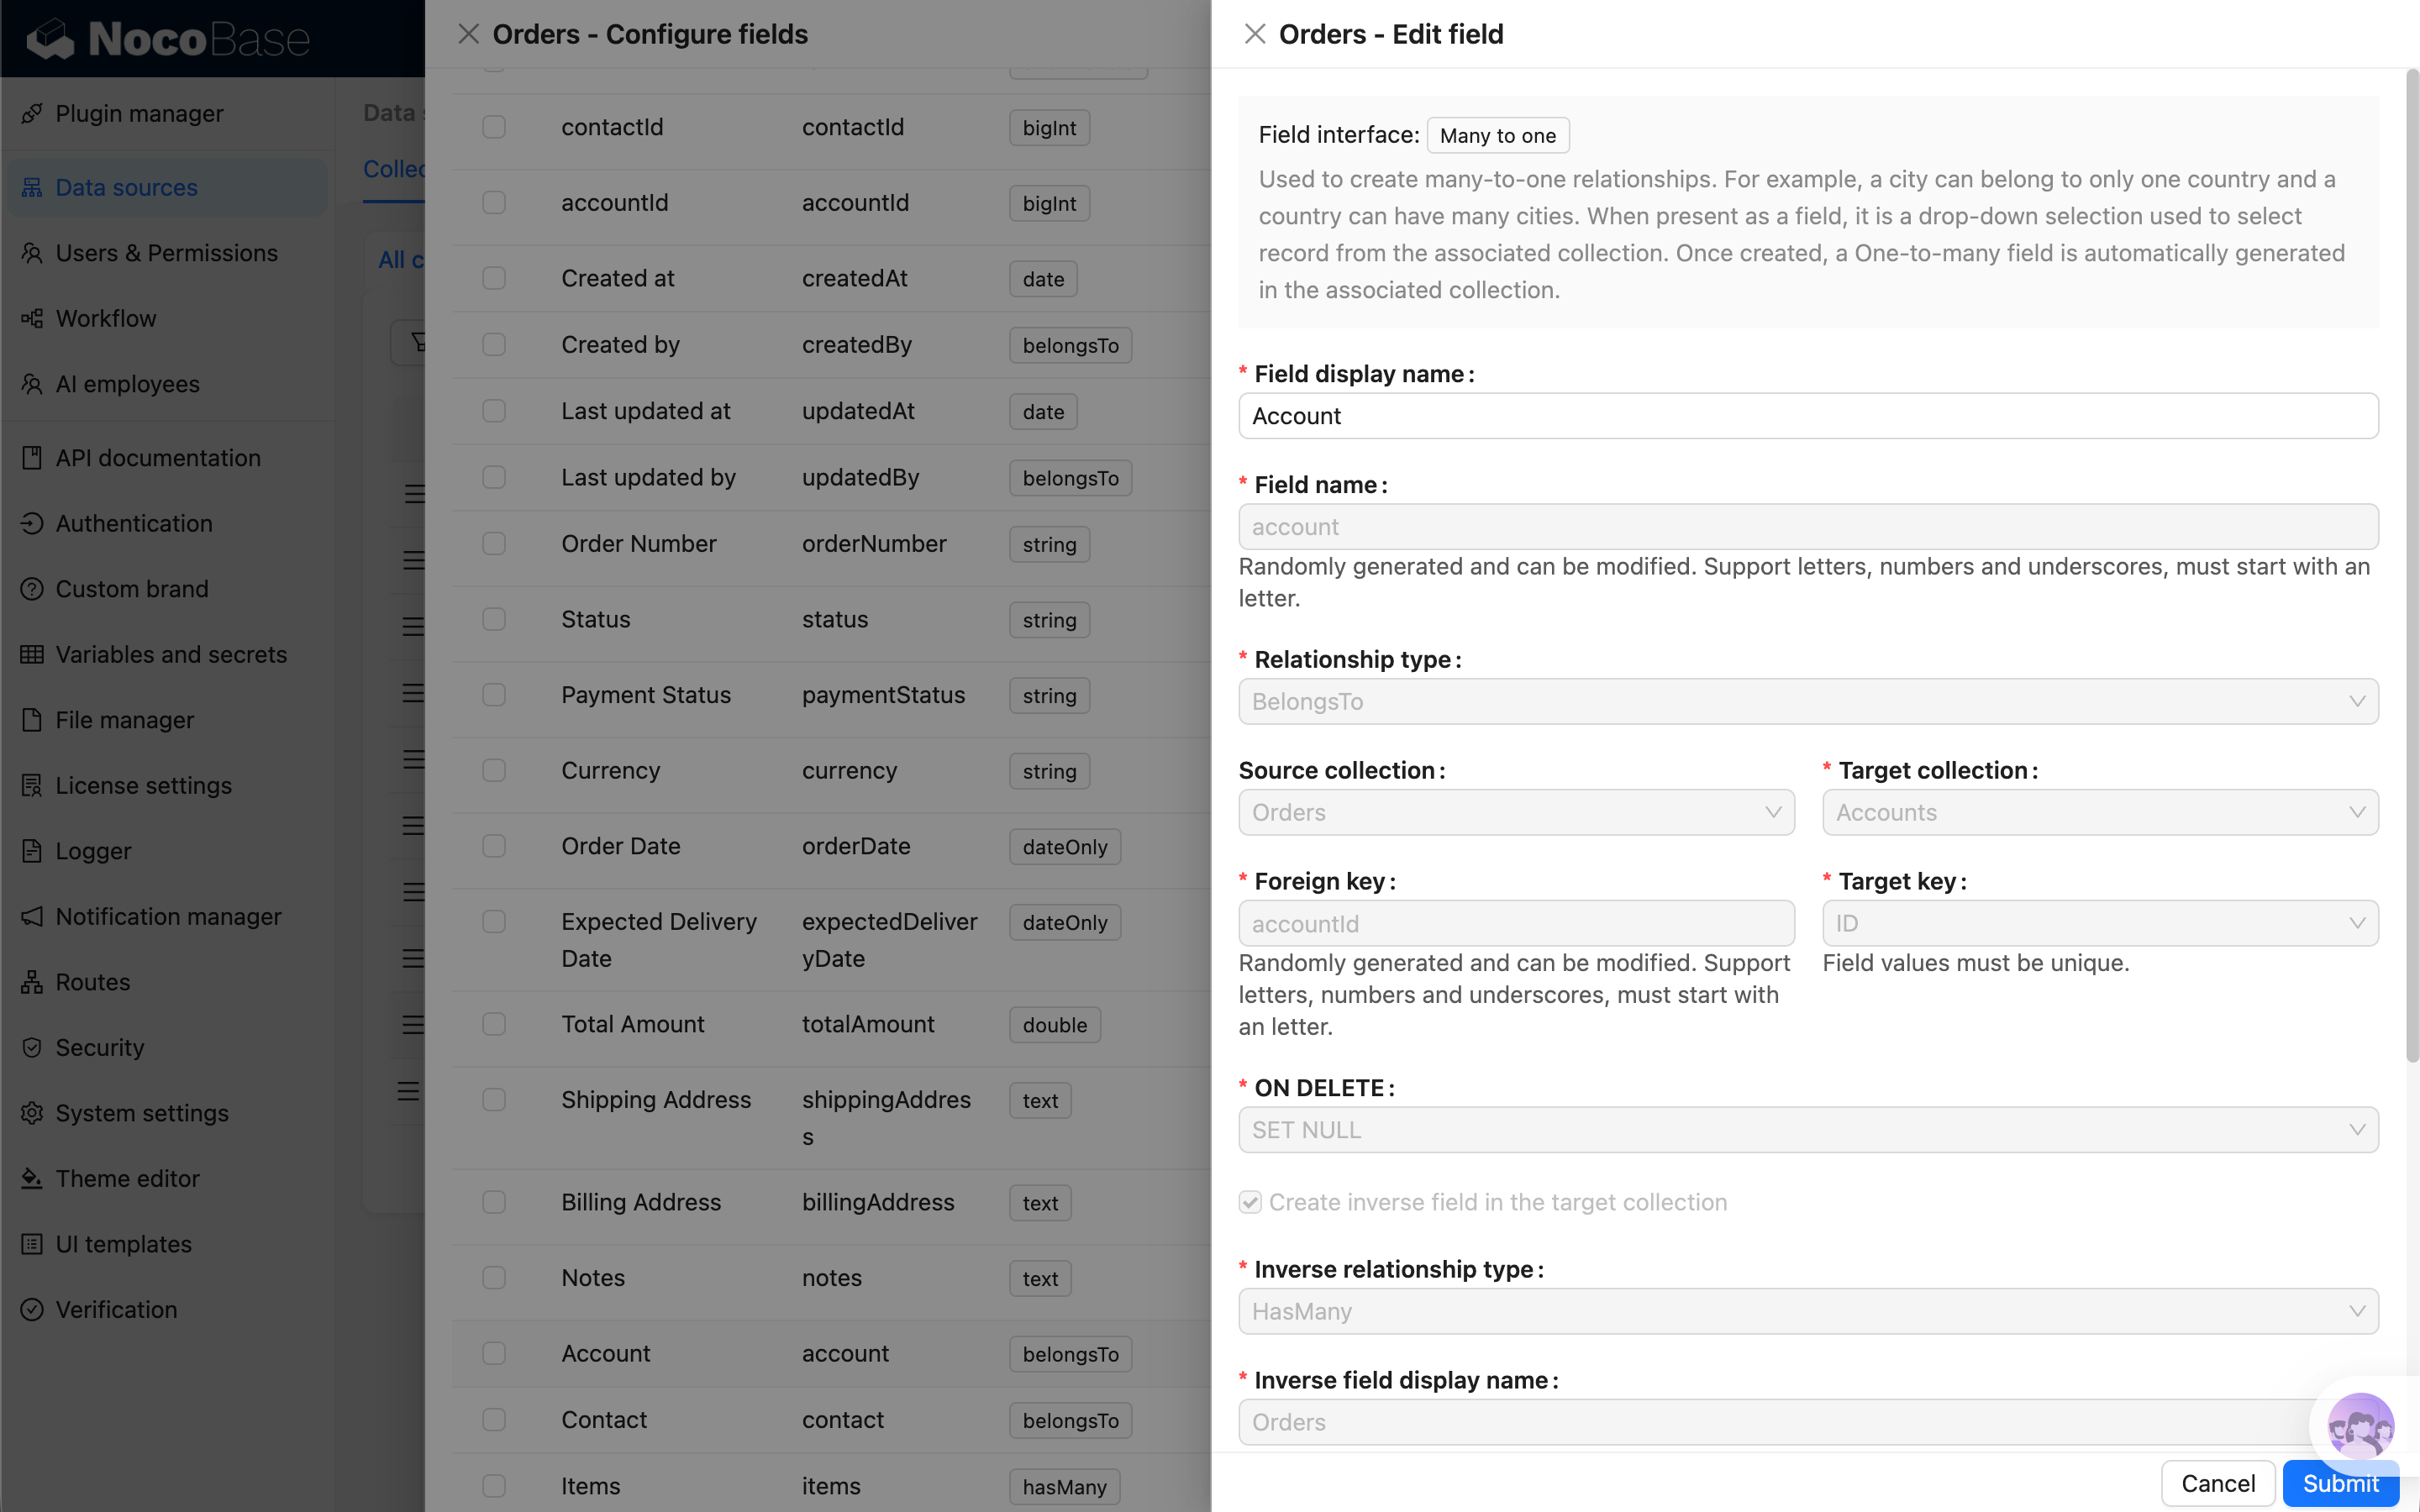Viewport: 2420px width, 1512px height.
Task: Click the Authentication sidebar icon
Action: click(x=32, y=523)
